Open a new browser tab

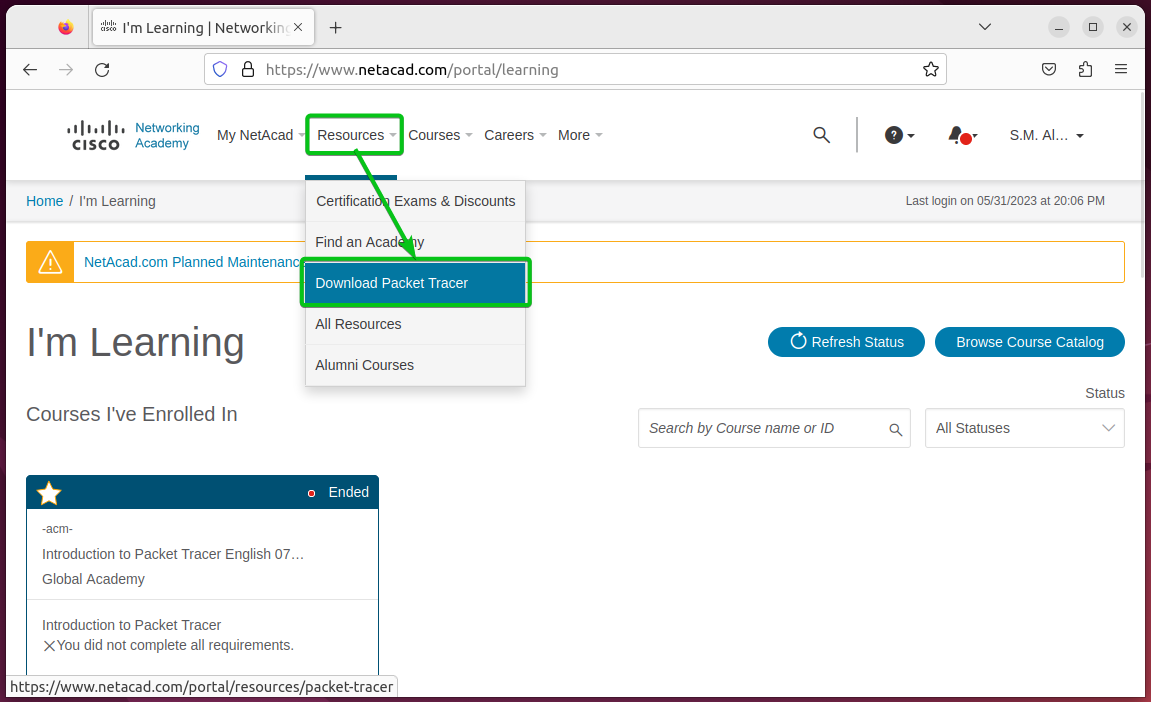click(x=335, y=28)
